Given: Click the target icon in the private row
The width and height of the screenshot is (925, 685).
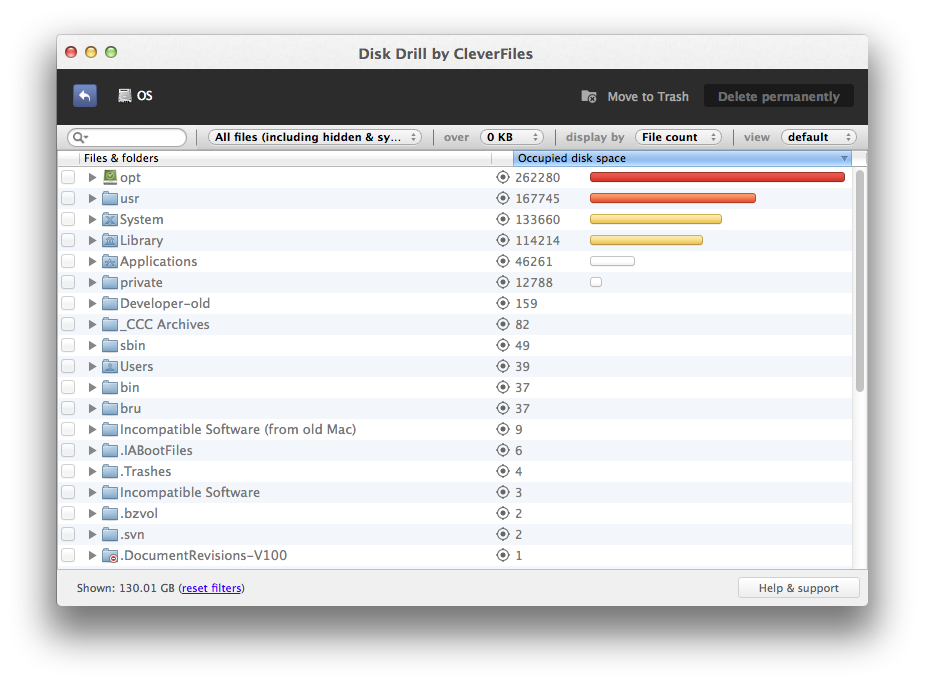Looking at the screenshot, I should pyautogui.click(x=503, y=282).
